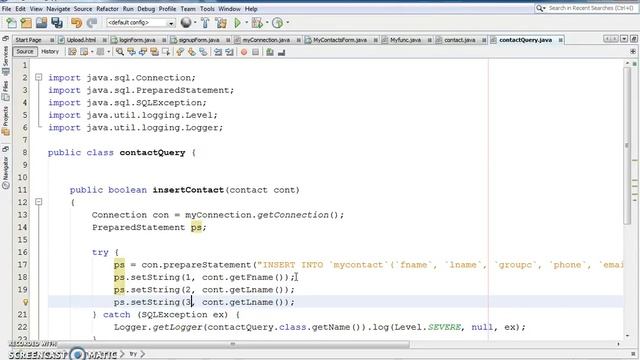Switch to the loginForm.java tab
640x360 pixels.
coord(137,40)
